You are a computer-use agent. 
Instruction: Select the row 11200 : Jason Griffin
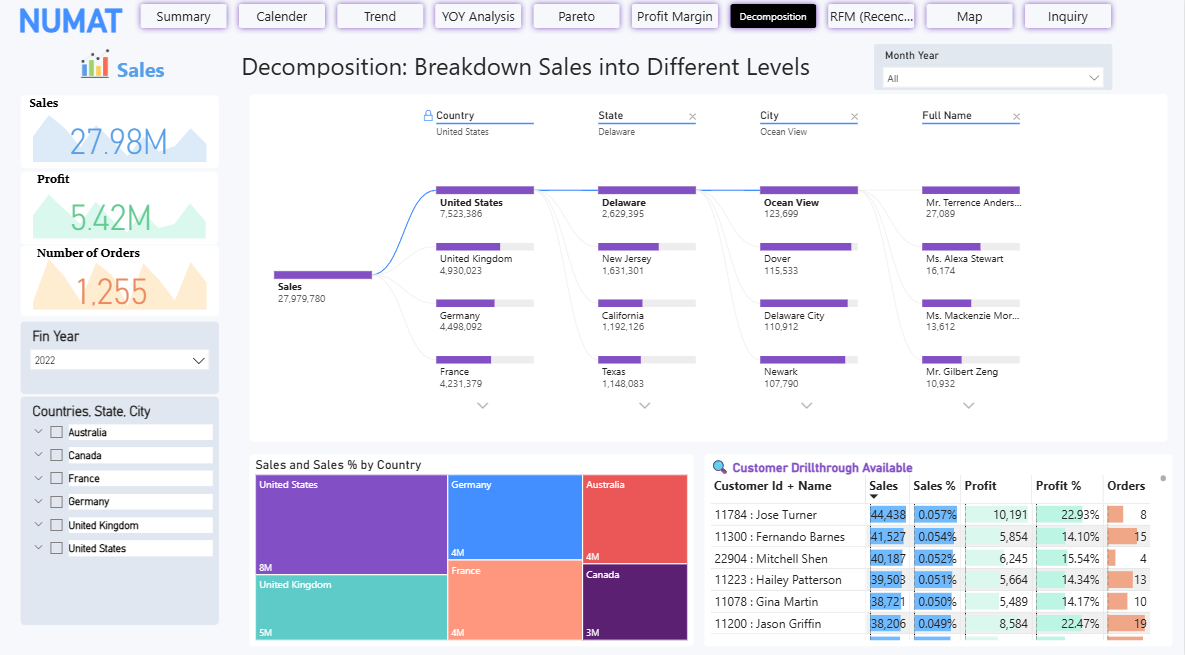pyautogui.click(x=930, y=623)
